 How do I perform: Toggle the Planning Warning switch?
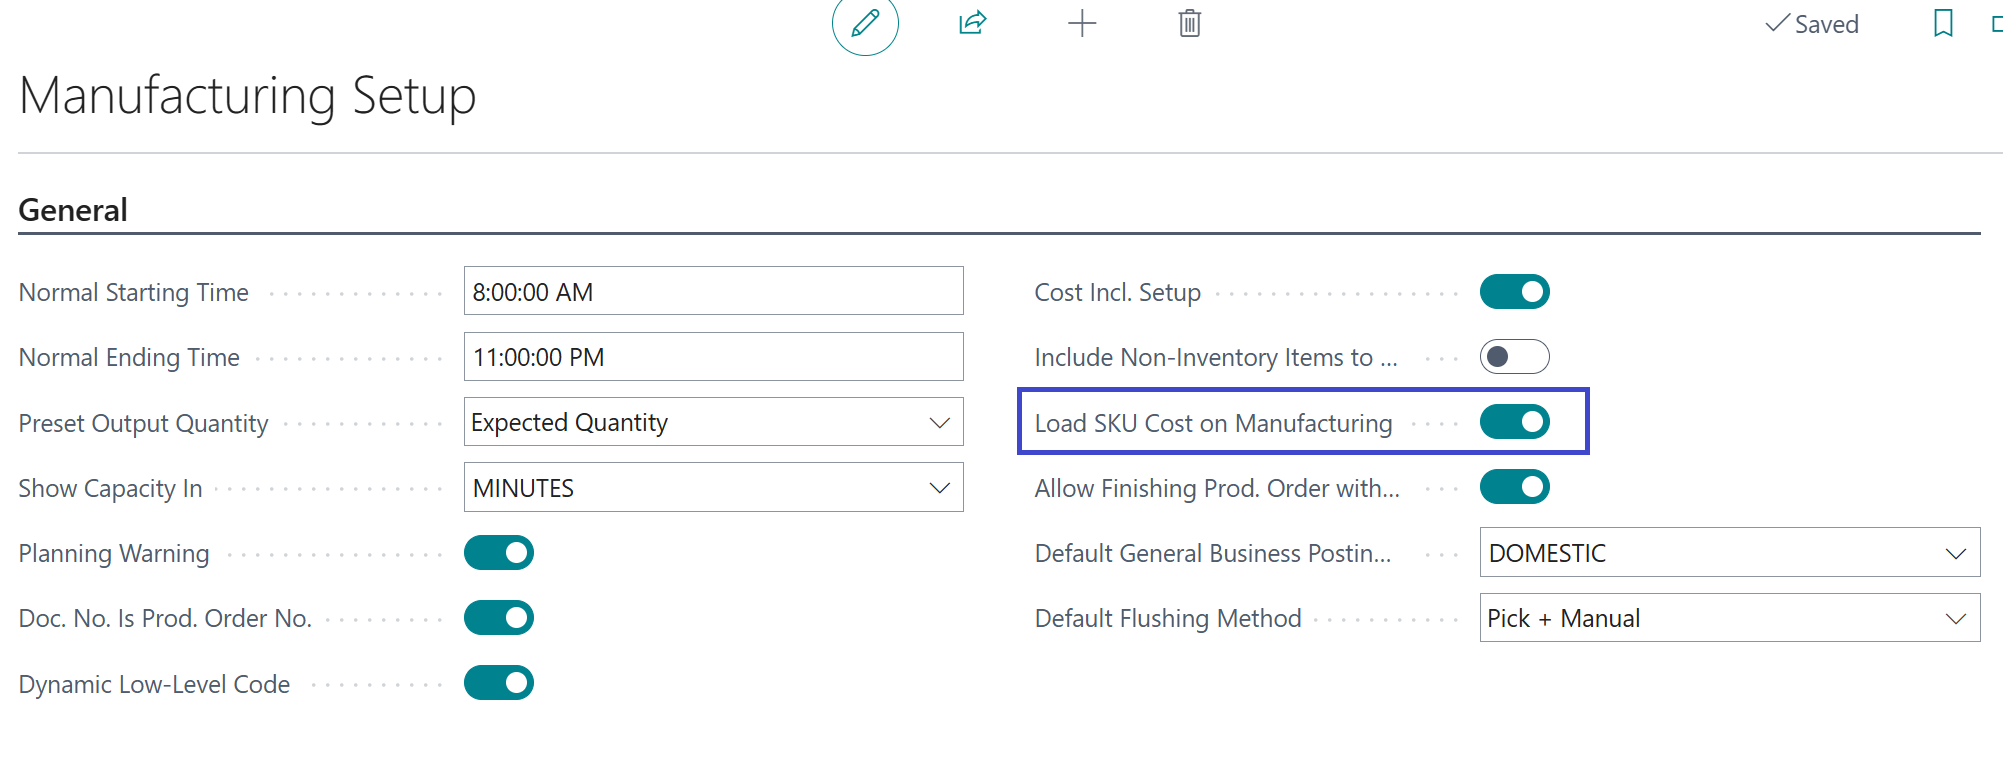(499, 553)
